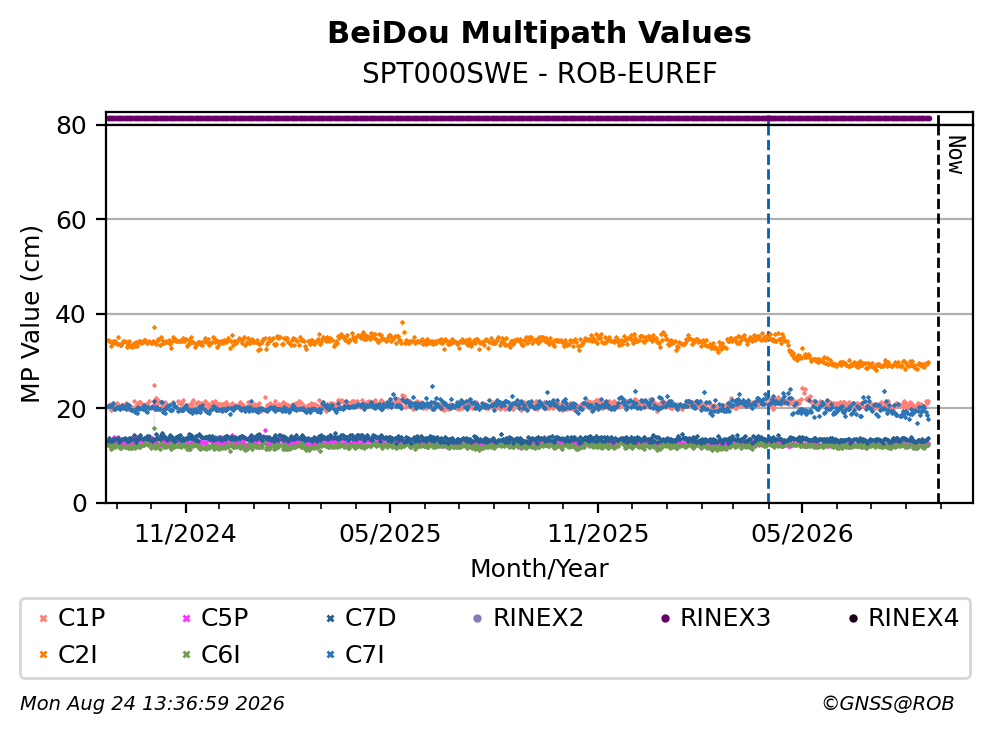Click the C1P legend marker
This screenshot has height=734, width=993.
click(x=43, y=618)
